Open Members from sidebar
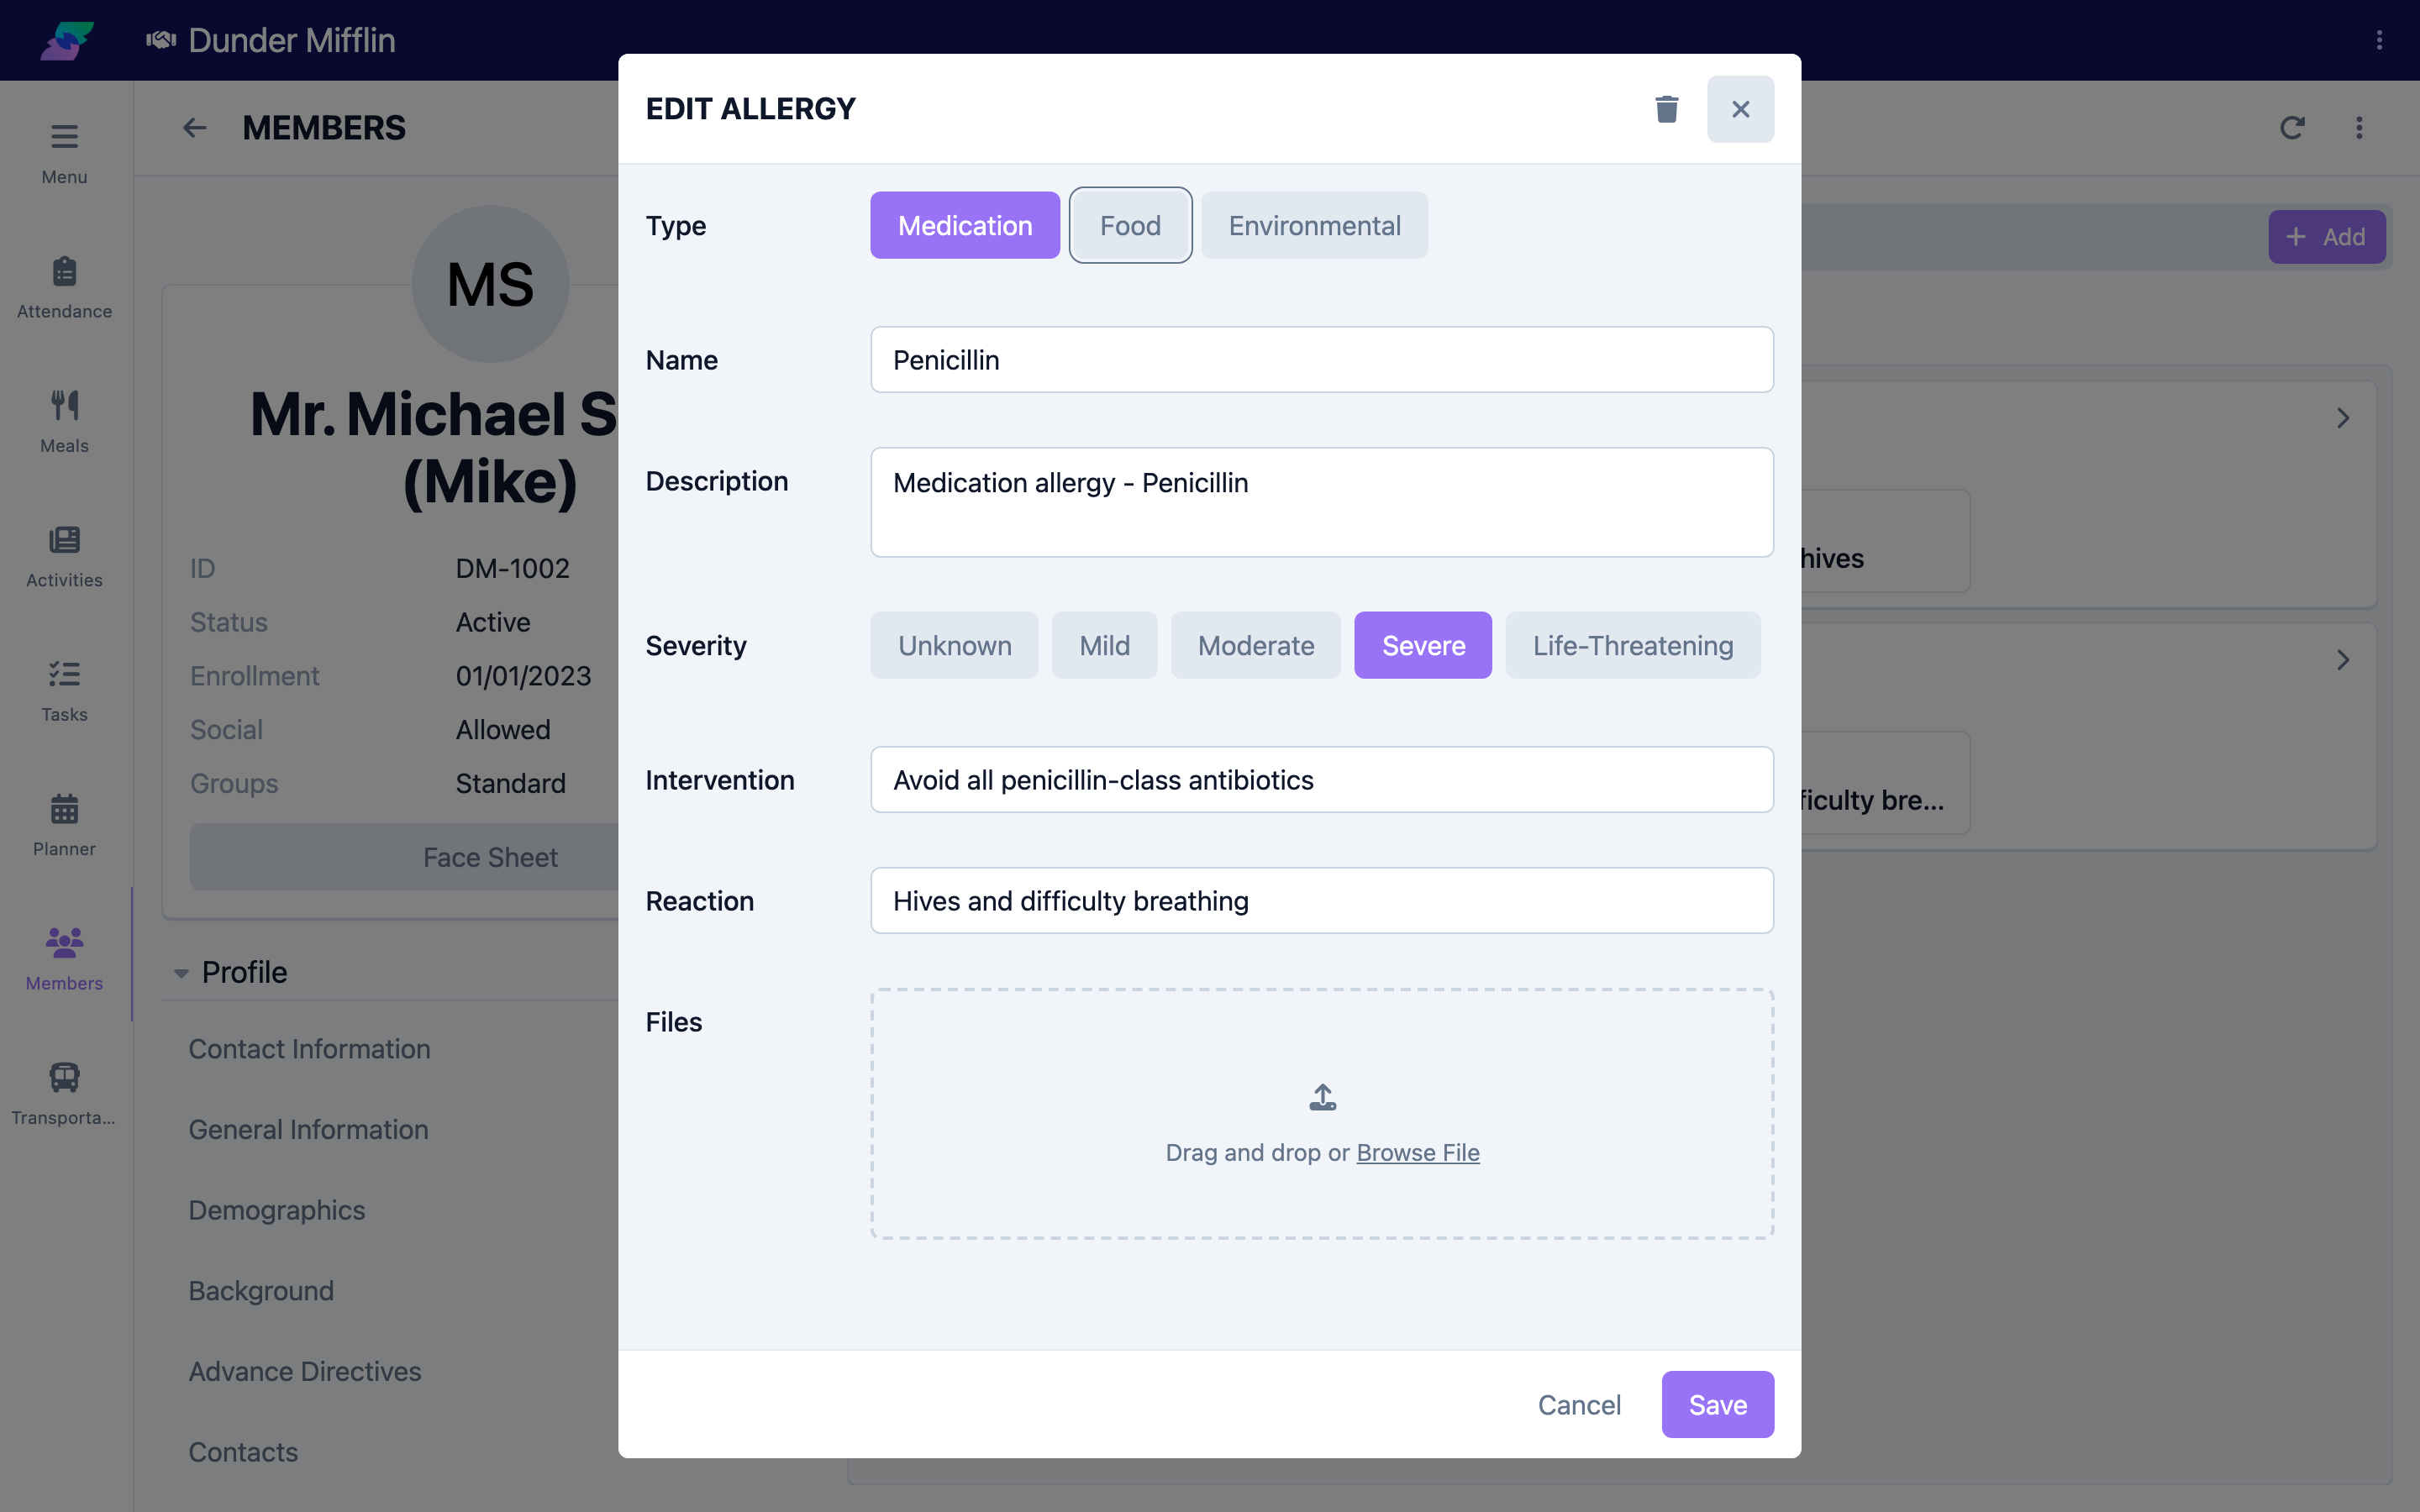 (64, 960)
